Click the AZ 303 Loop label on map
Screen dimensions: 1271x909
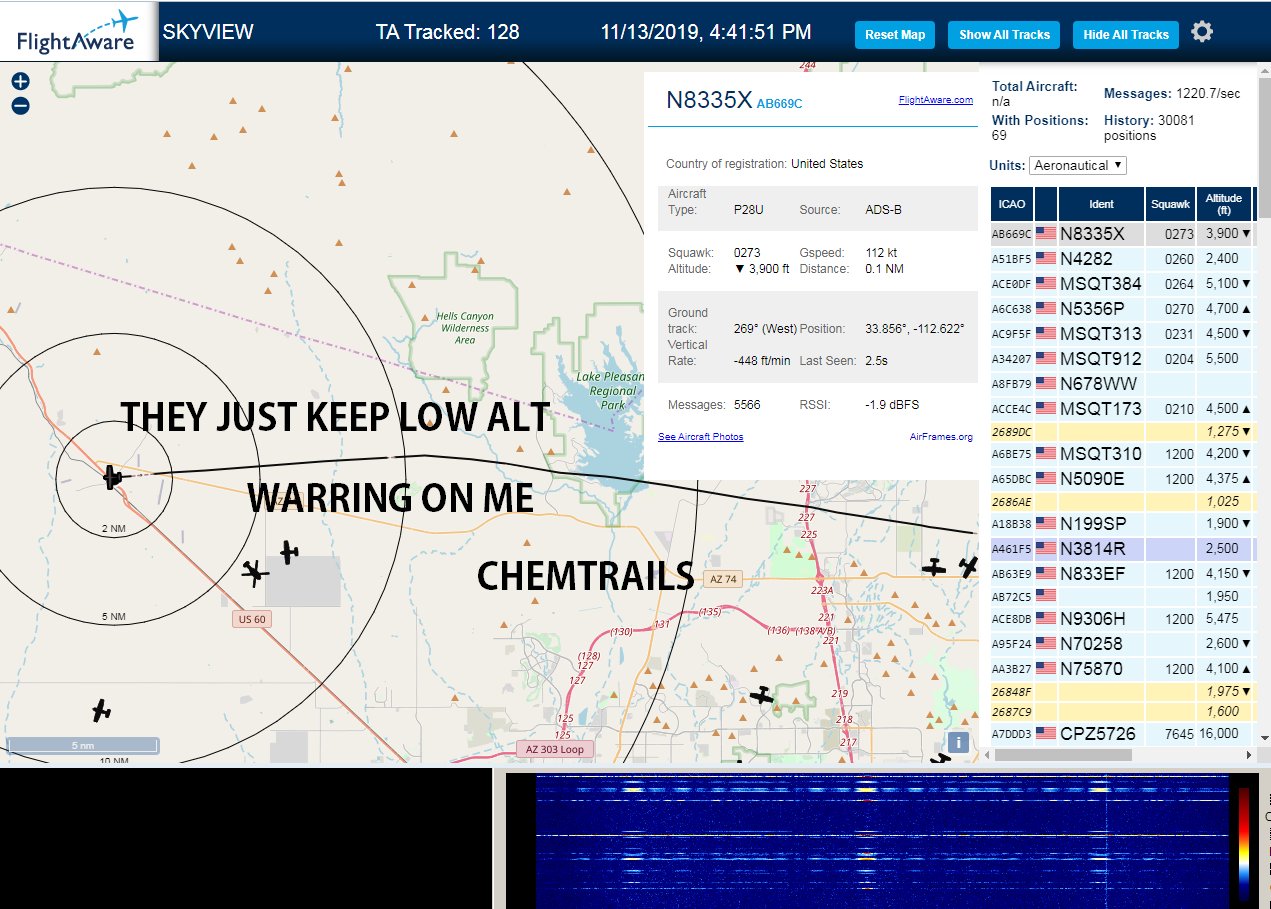[x=555, y=749]
